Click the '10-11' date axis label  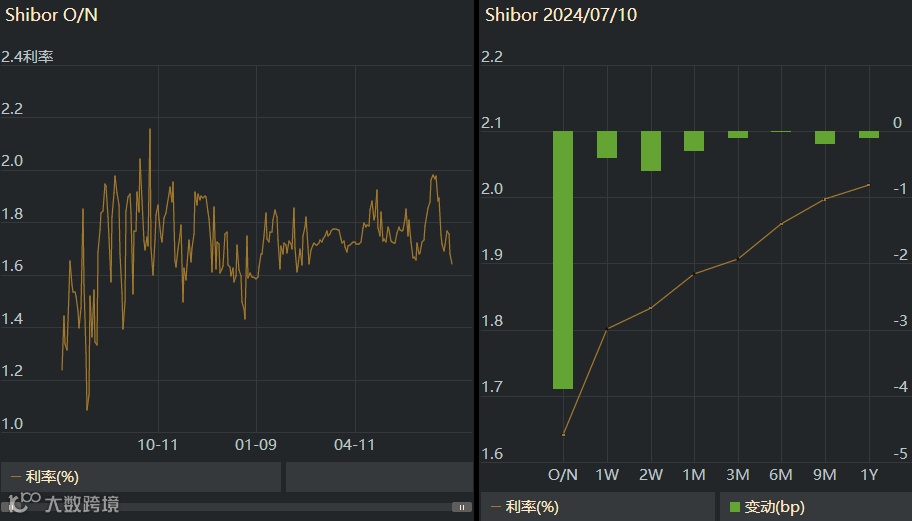(158, 445)
